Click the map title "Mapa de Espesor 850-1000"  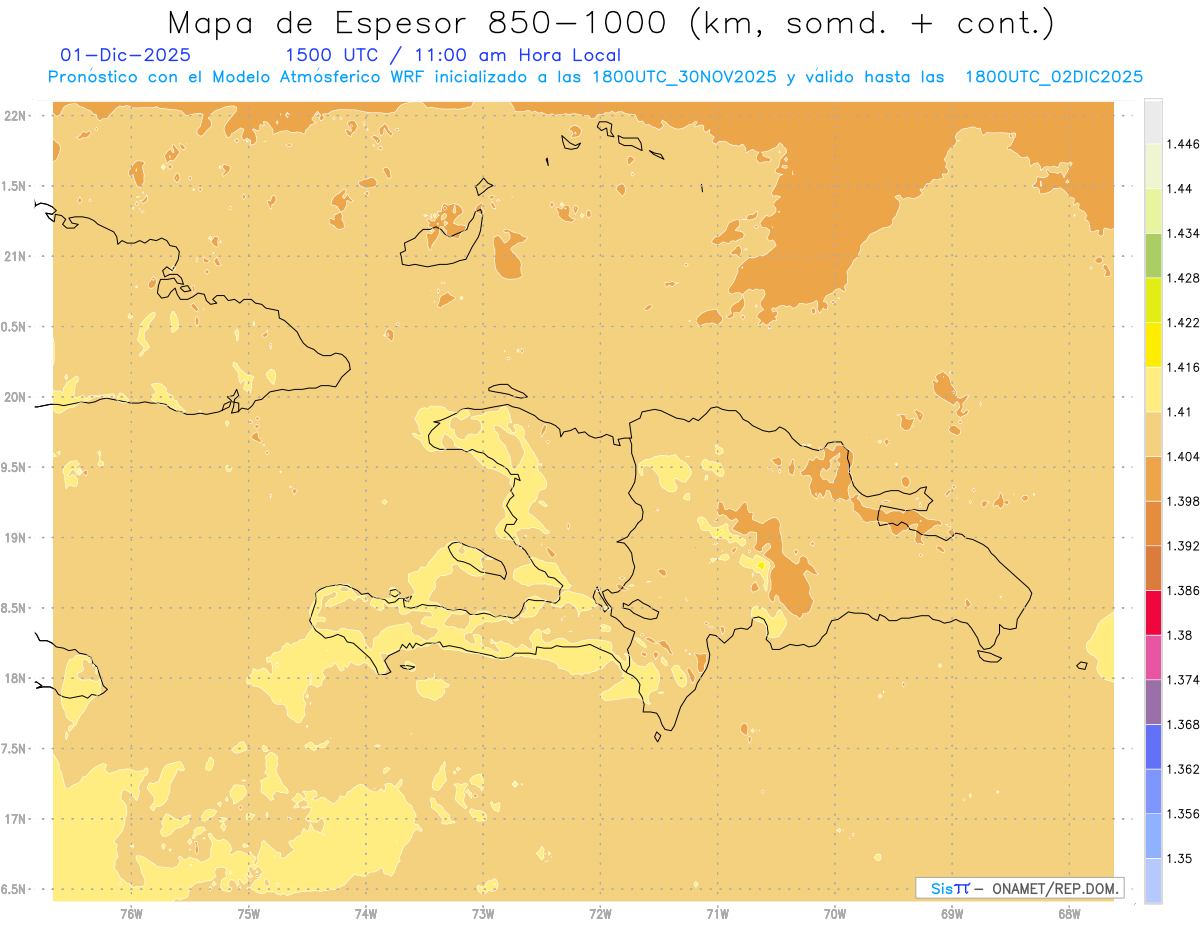(x=418, y=22)
